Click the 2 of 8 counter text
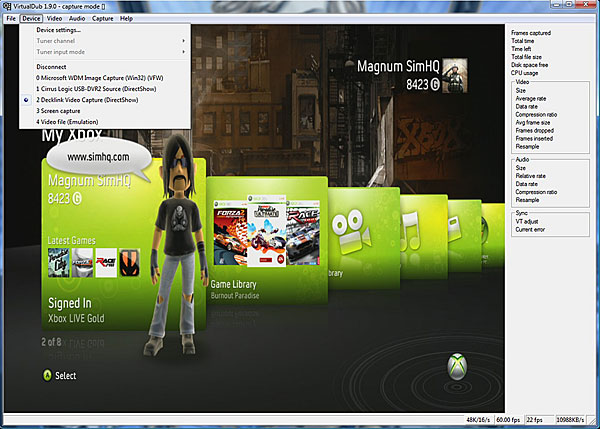This screenshot has height=429, width=600. coord(51,342)
